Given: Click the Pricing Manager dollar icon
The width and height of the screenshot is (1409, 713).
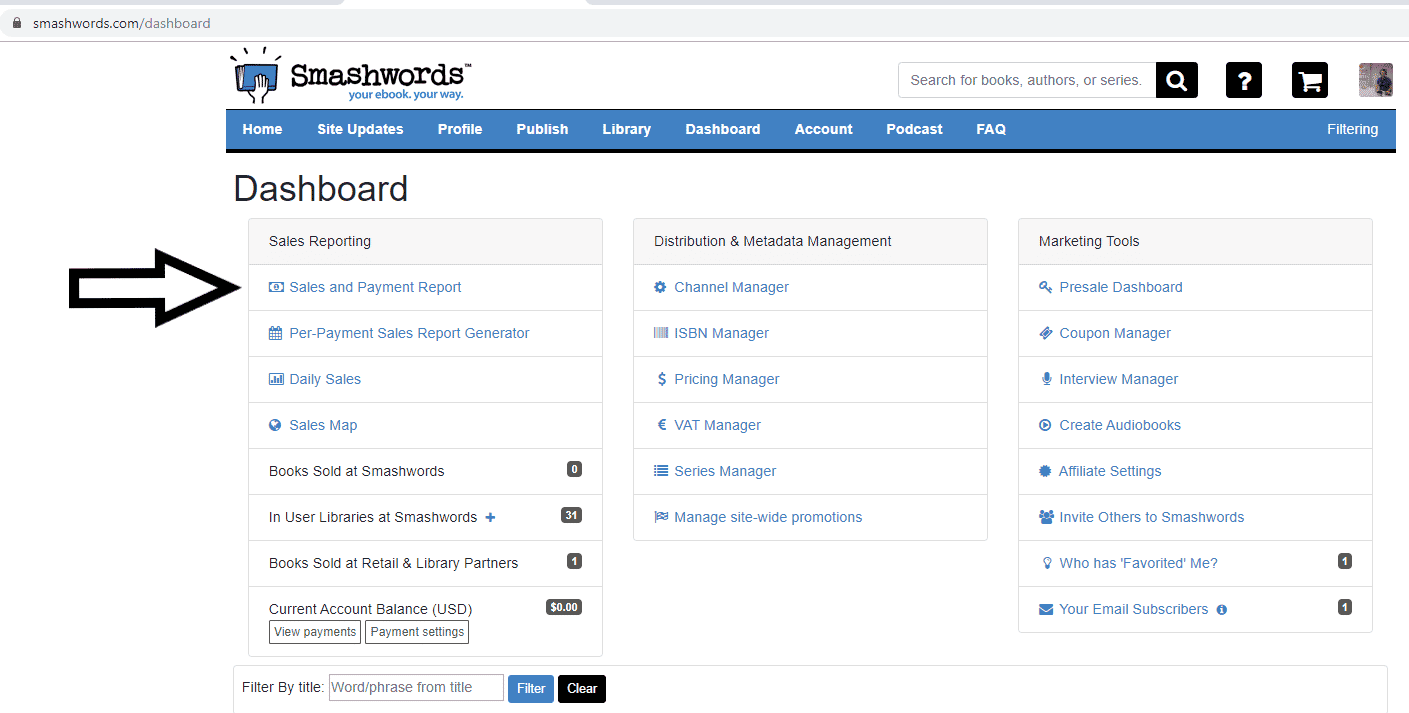Looking at the screenshot, I should click(x=661, y=379).
